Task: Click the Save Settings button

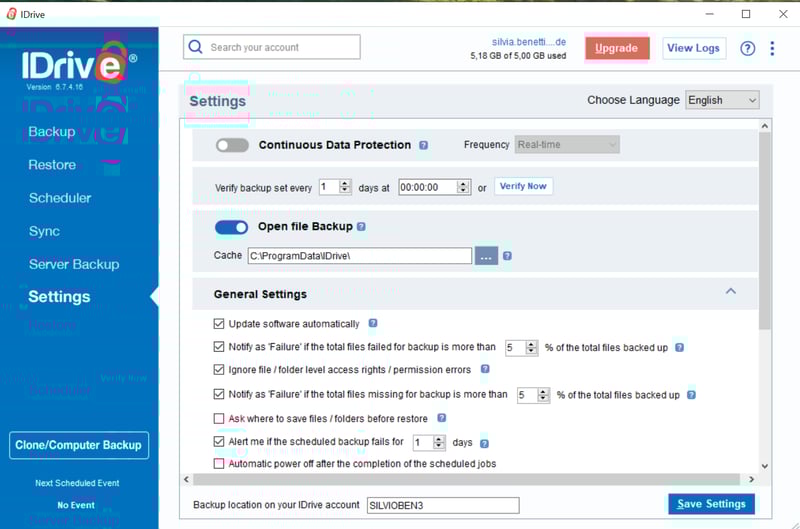Action: tap(711, 504)
